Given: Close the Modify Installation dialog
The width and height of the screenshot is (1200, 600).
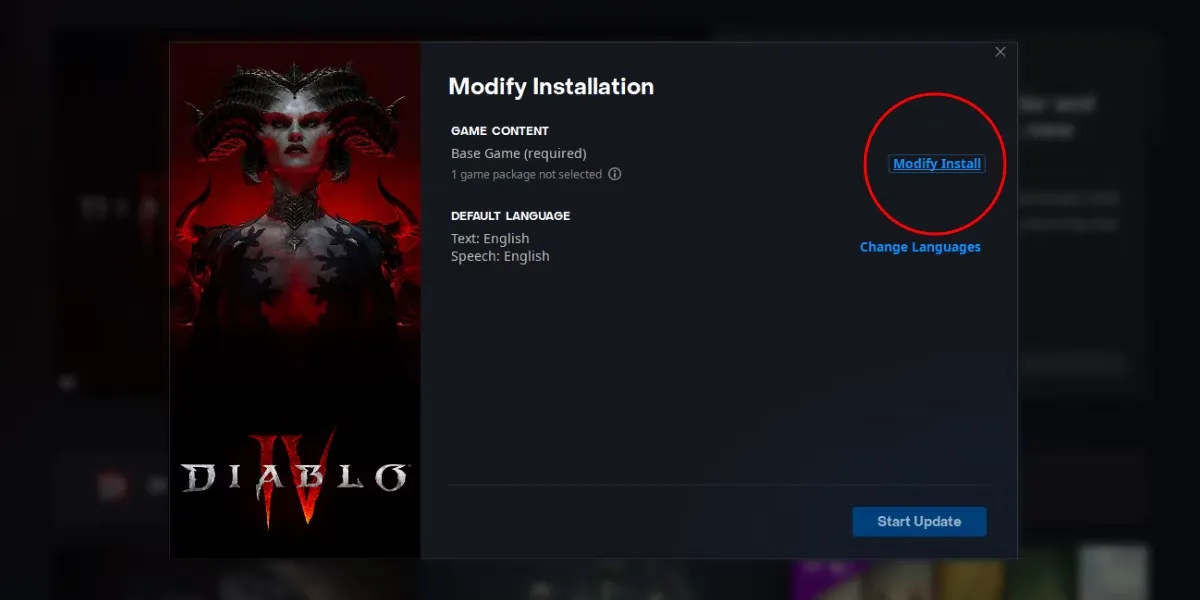Looking at the screenshot, I should tap(1000, 52).
